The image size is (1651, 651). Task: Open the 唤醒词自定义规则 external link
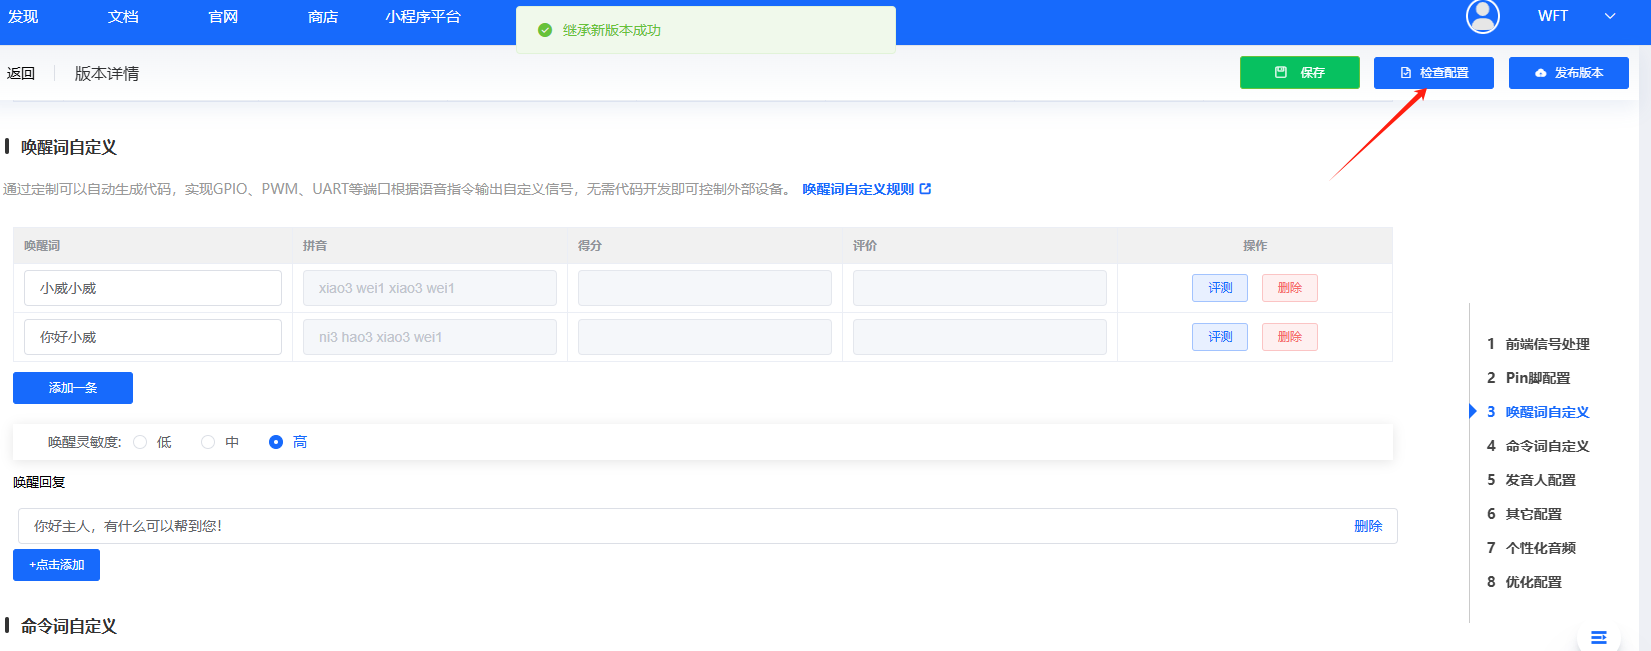pos(866,189)
